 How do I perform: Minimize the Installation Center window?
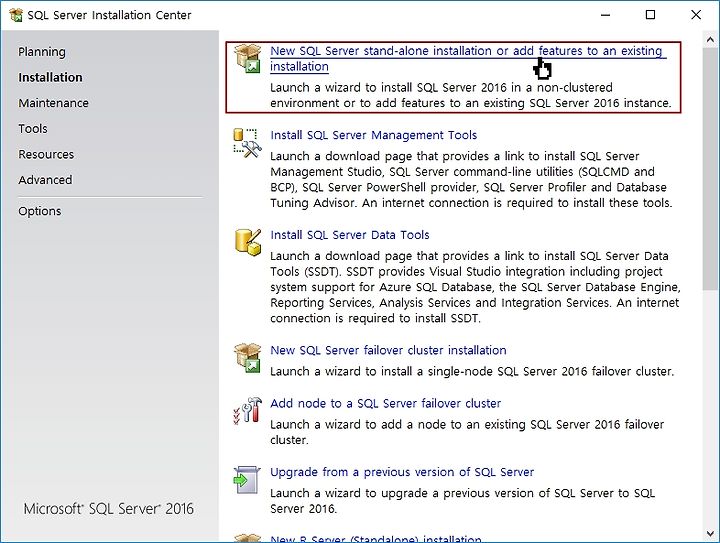coord(606,15)
